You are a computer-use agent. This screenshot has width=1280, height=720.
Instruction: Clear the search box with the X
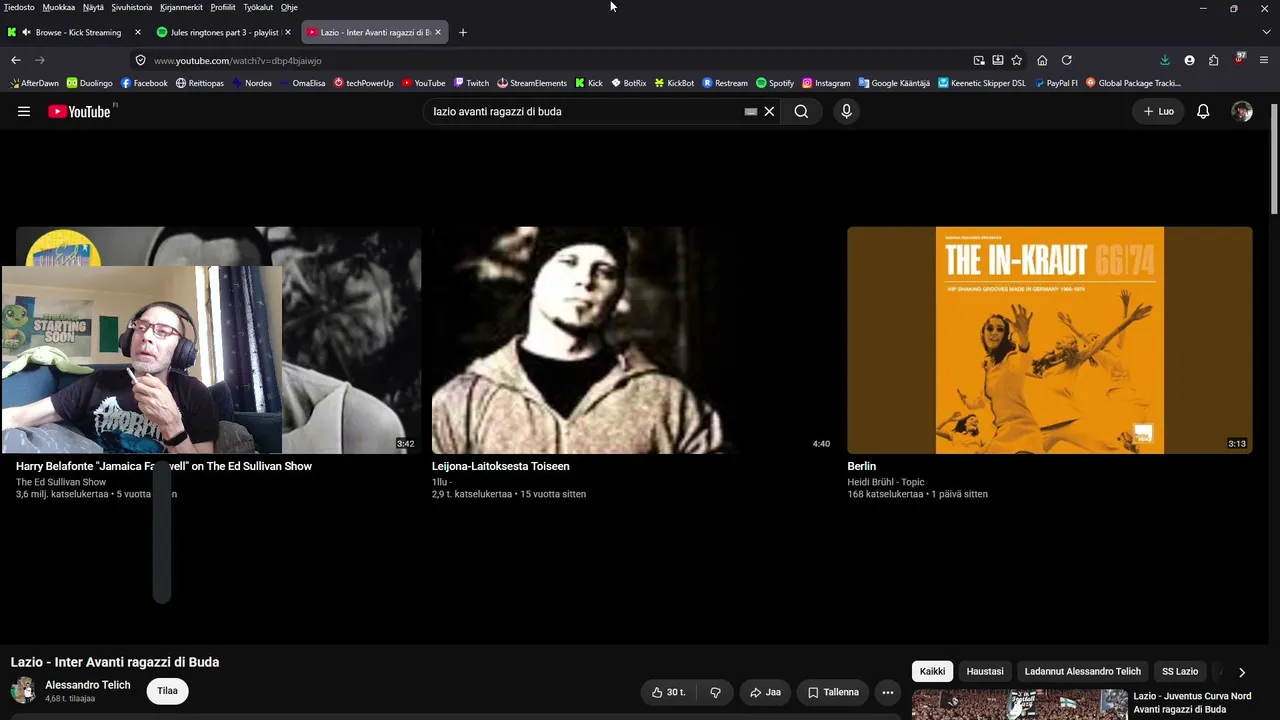pyautogui.click(x=769, y=111)
